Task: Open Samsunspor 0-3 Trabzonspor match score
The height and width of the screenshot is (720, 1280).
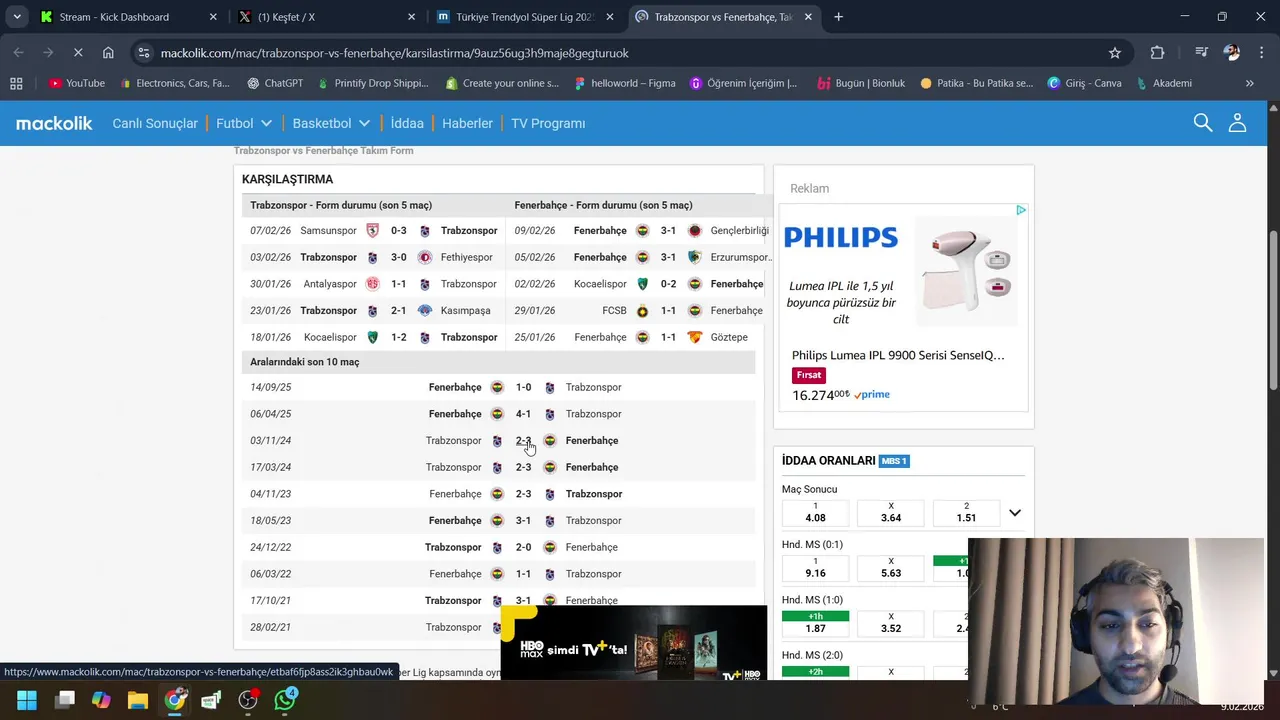Action: 398,231
